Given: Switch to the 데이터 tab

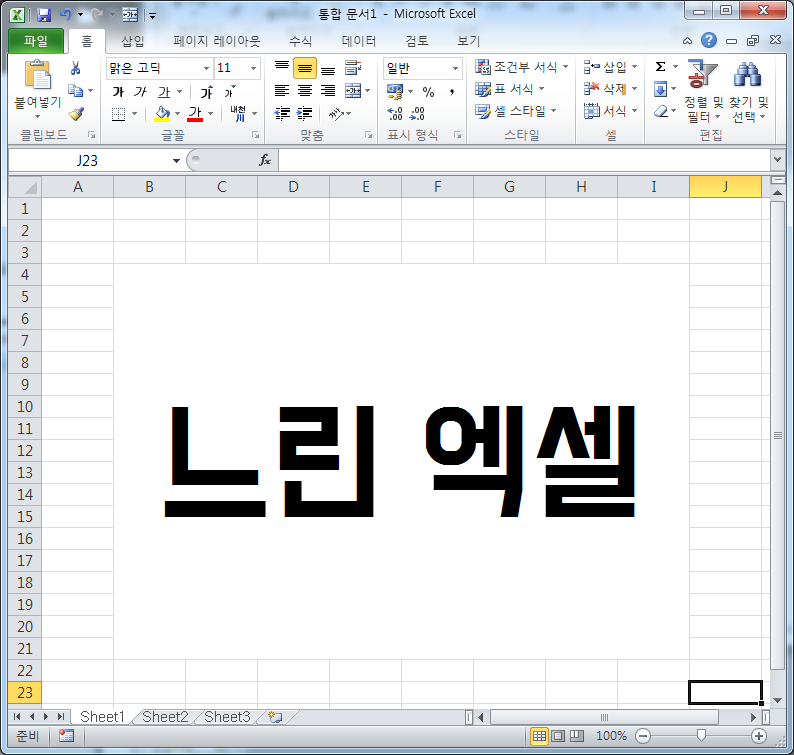Looking at the screenshot, I should click(359, 41).
